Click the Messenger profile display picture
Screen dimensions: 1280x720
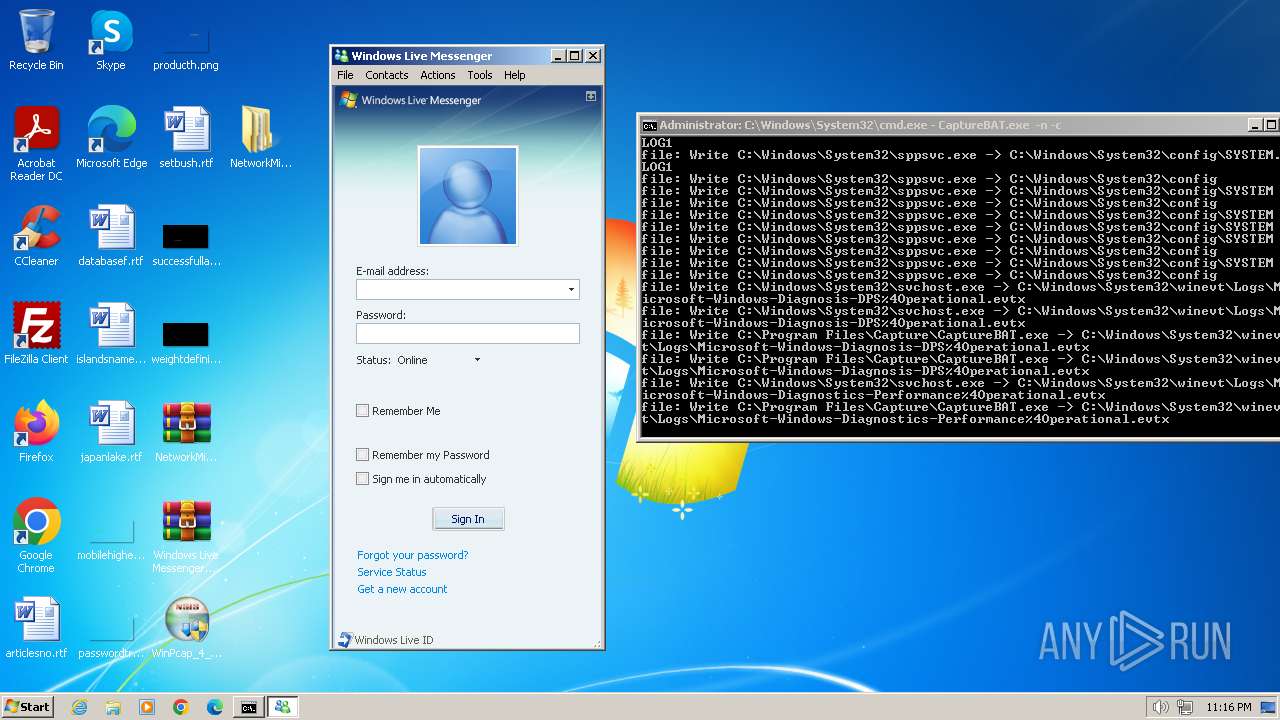468,195
